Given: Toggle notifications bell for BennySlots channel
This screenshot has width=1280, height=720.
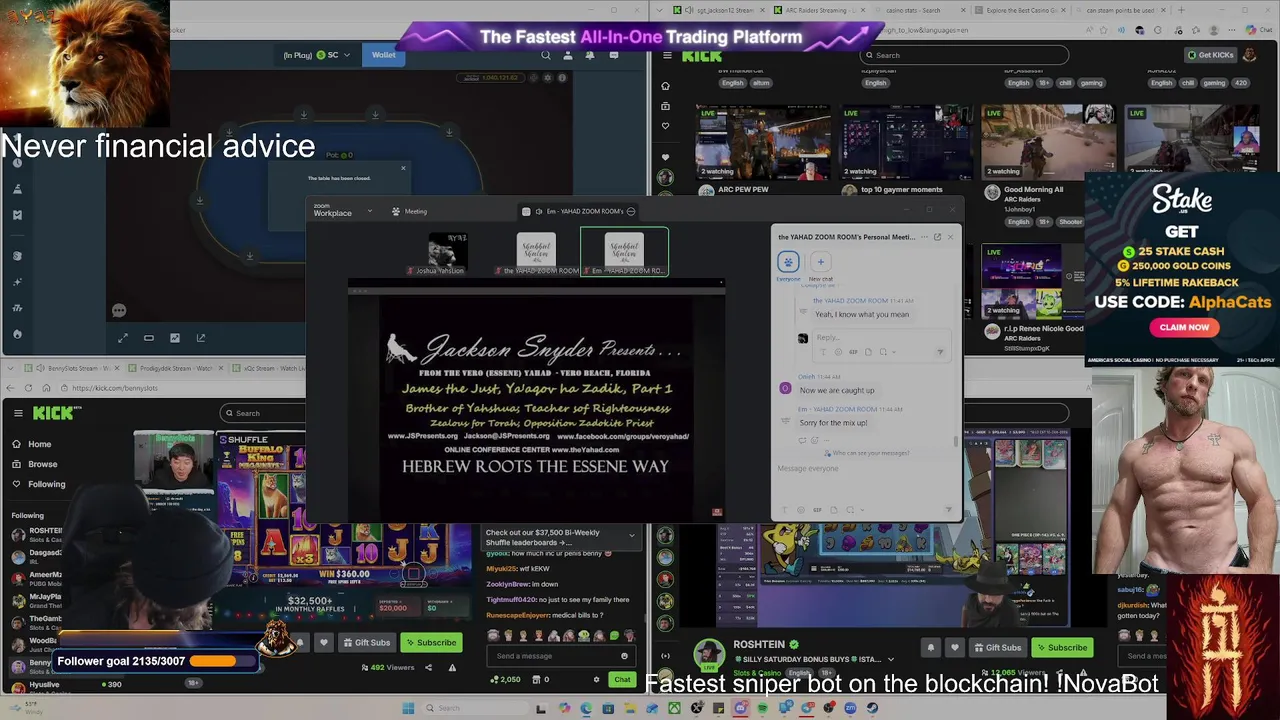Looking at the screenshot, I should 300,643.
